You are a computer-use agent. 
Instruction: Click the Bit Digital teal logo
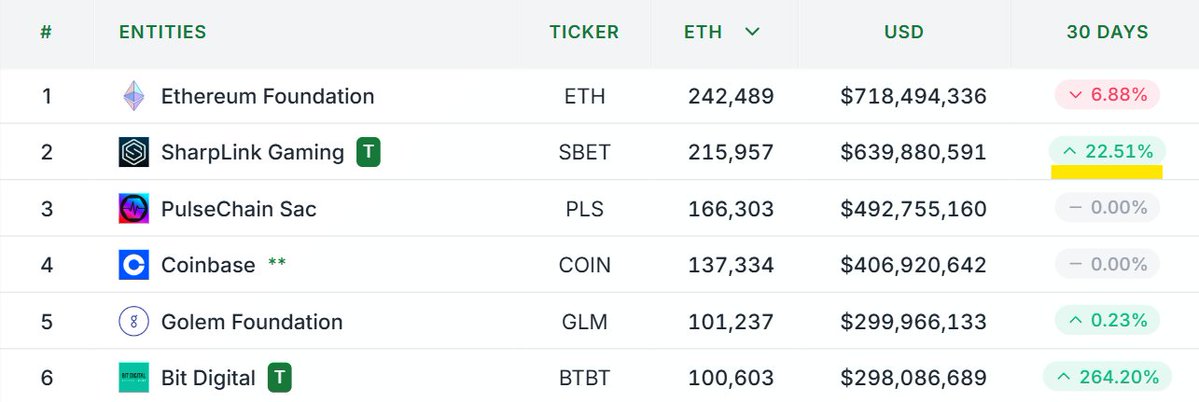pyautogui.click(x=134, y=378)
